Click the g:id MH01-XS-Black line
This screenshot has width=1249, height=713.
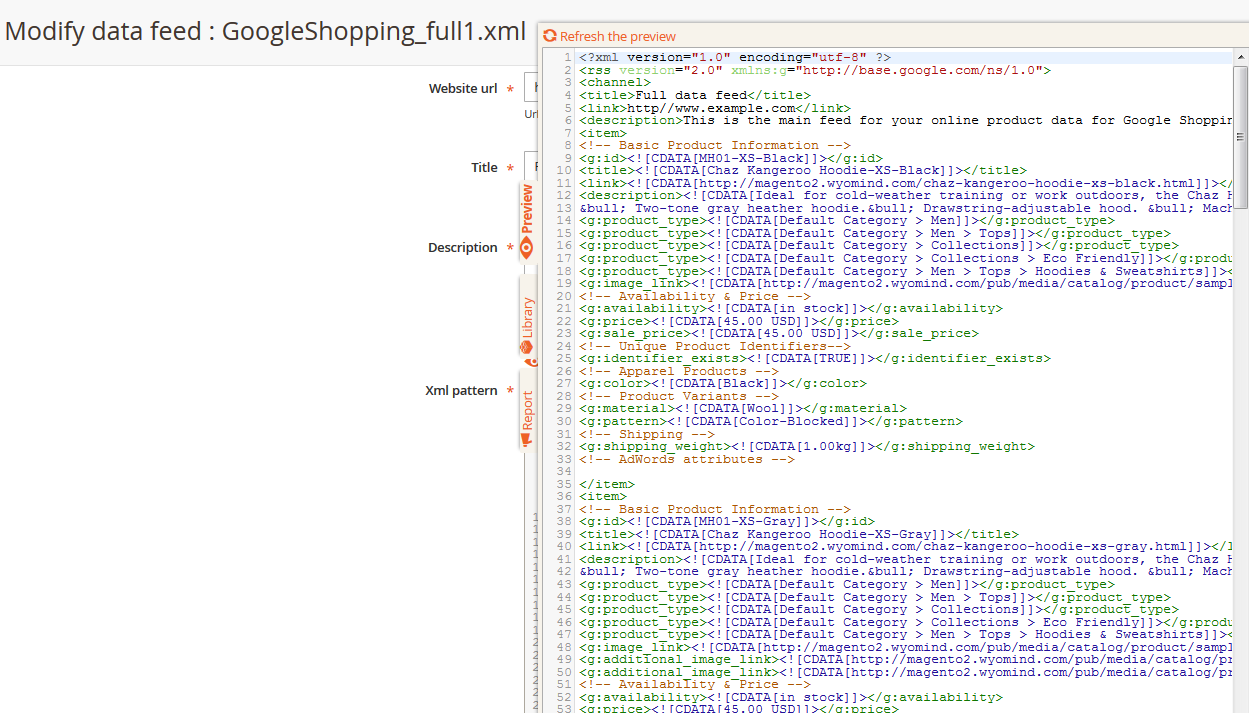(730, 158)
